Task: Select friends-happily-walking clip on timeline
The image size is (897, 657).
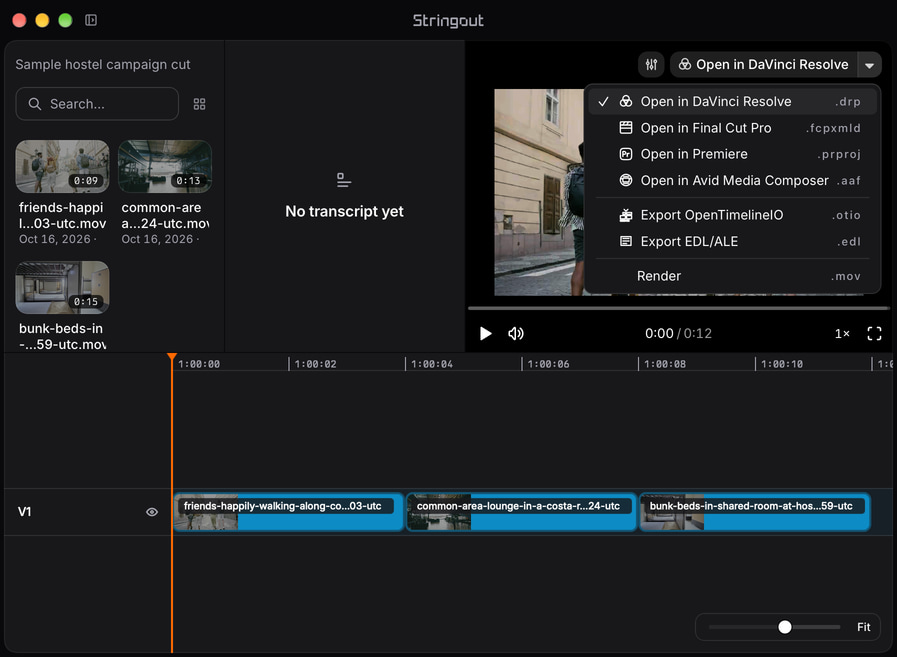Action: (x=289, y=512)
